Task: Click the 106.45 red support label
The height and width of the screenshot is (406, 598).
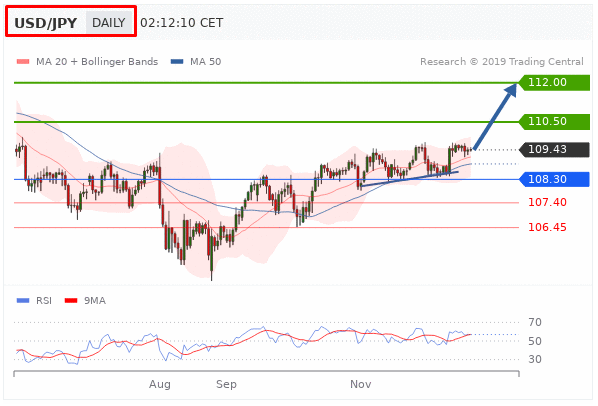Action: click(x=547, y=228)
